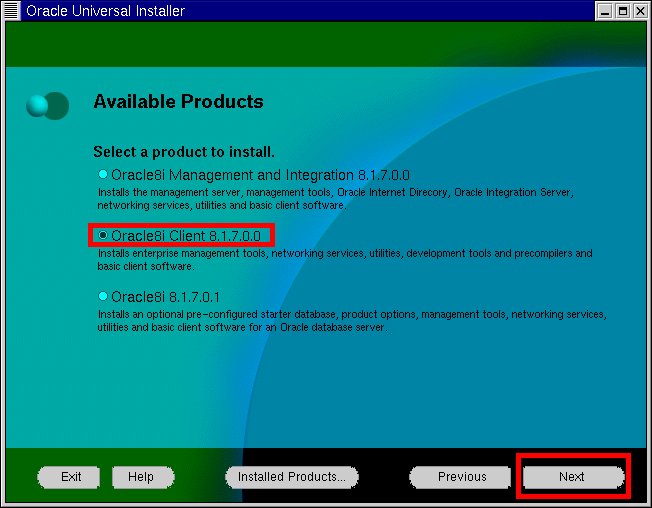652x508 pixels.
Task: Click the 'Select a product to install.' prompt
Action: [x=183, y=152]
